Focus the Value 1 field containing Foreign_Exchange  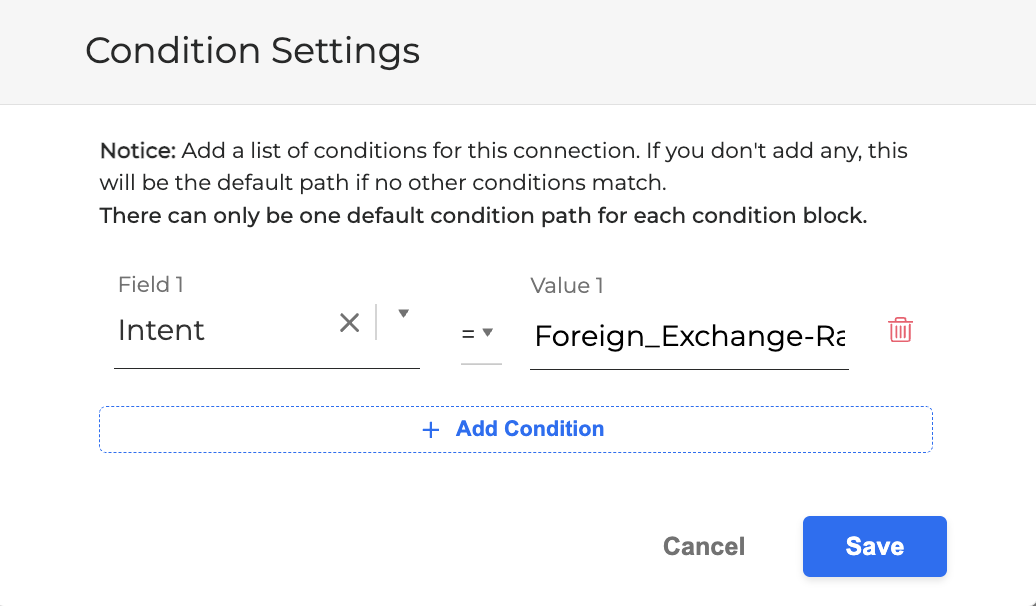point(689,336)
